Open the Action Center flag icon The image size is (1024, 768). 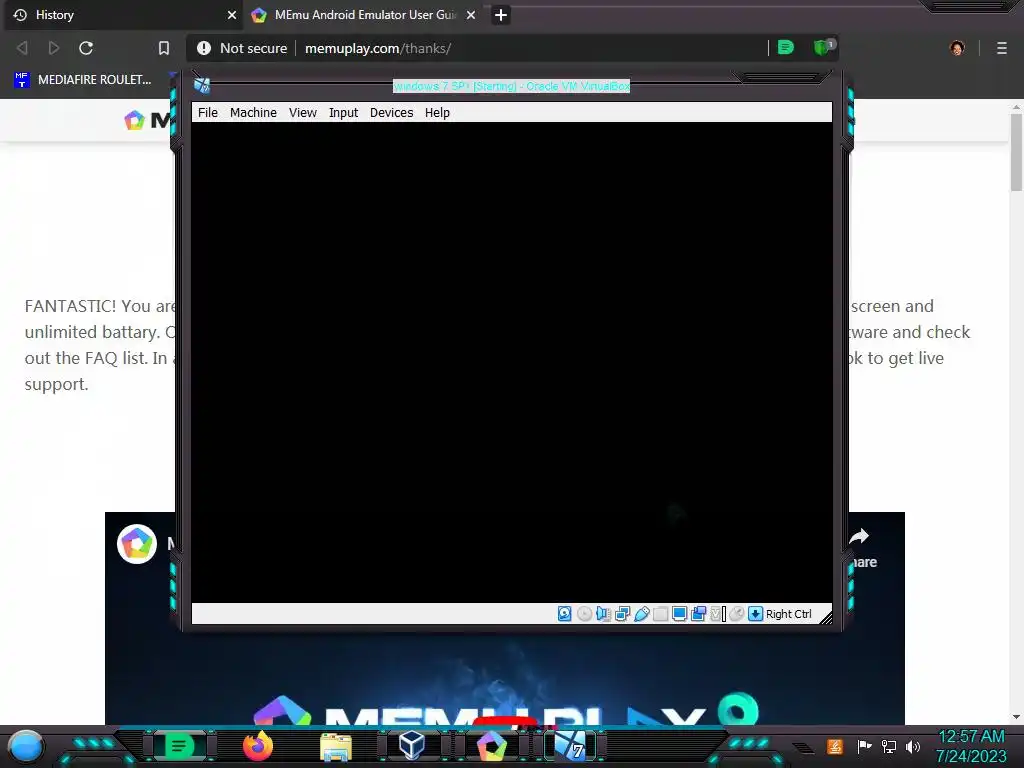(865, 746)
